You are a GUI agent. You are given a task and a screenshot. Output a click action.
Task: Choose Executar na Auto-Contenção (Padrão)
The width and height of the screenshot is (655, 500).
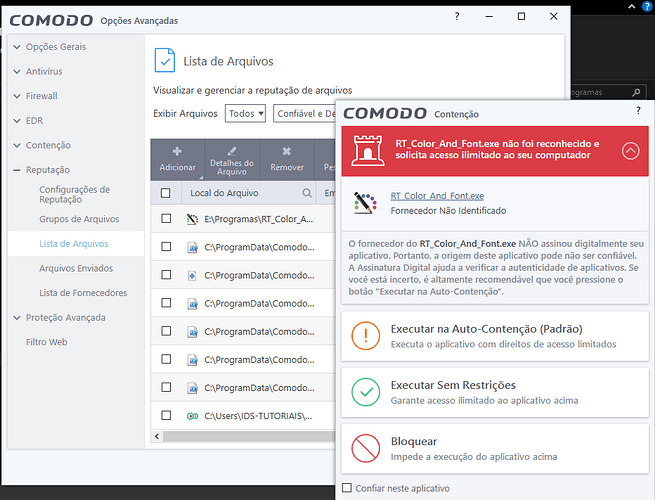[x=495, y=336]
